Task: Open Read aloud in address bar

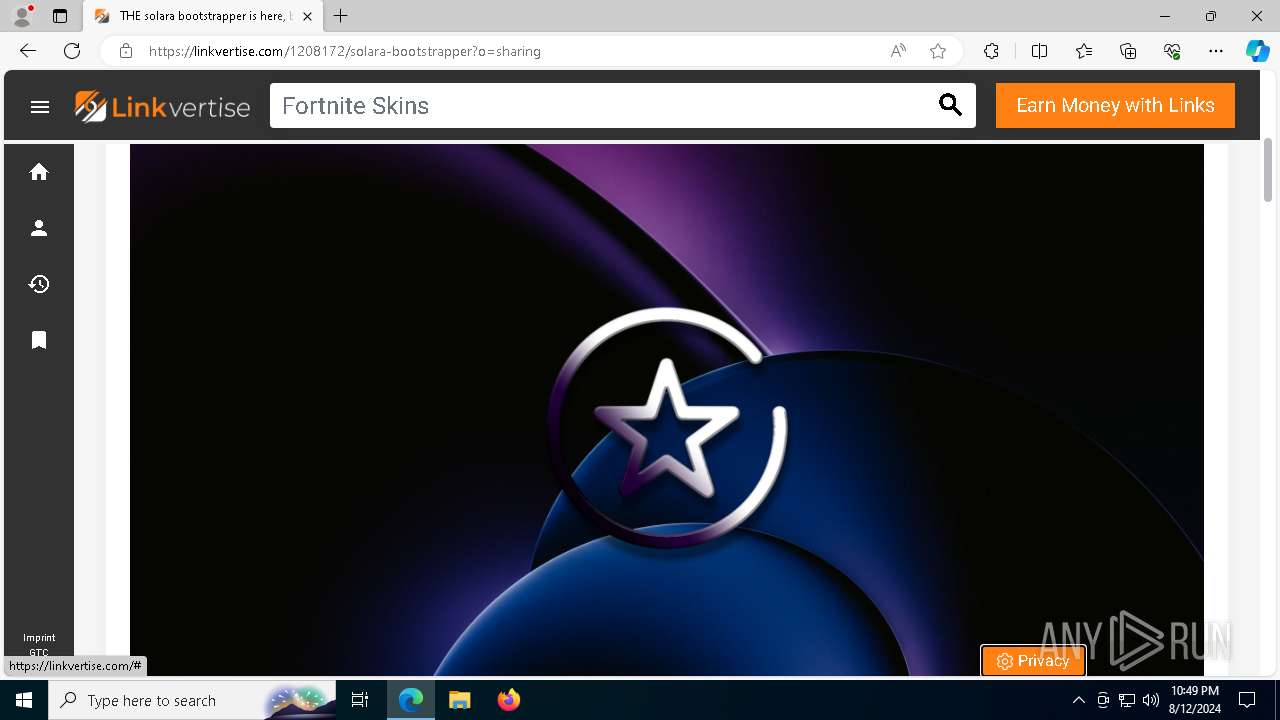Action: tap(898, 51)
